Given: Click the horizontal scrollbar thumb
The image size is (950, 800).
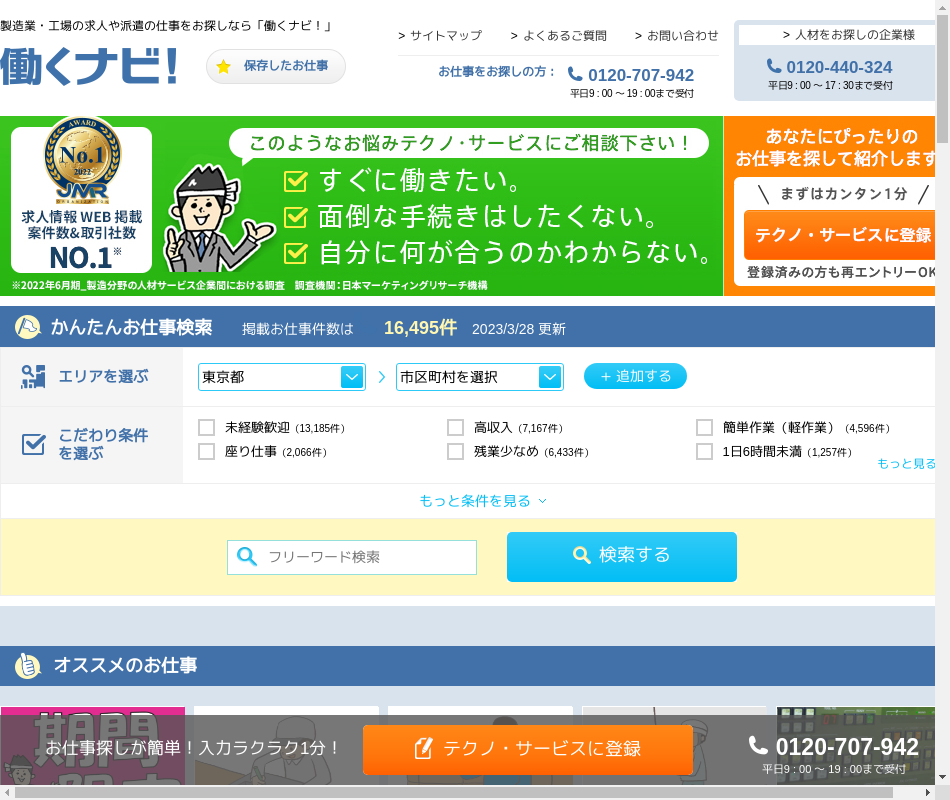Looking at the screenshot, I should [x=454, y=793].
